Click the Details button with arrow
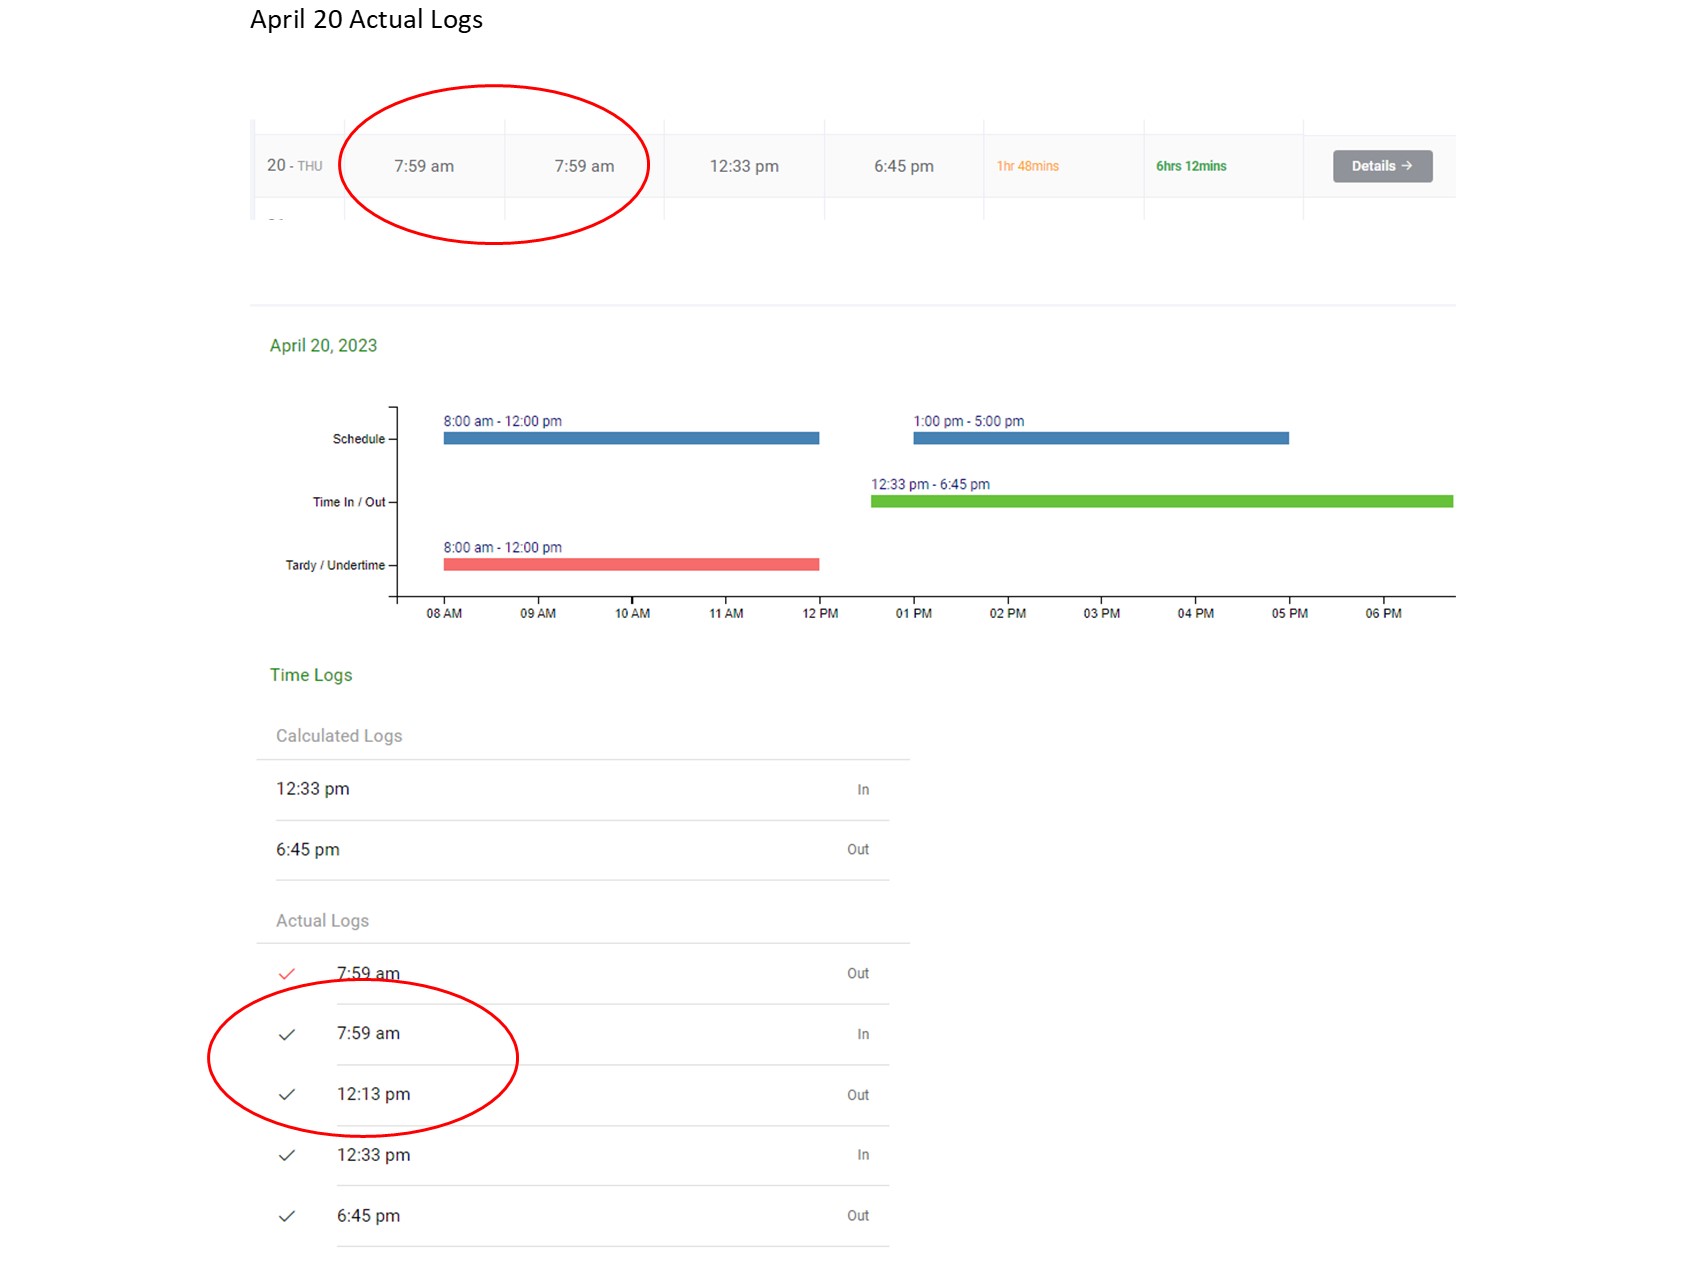The image size is (1707, 1280). (1381, 166)
